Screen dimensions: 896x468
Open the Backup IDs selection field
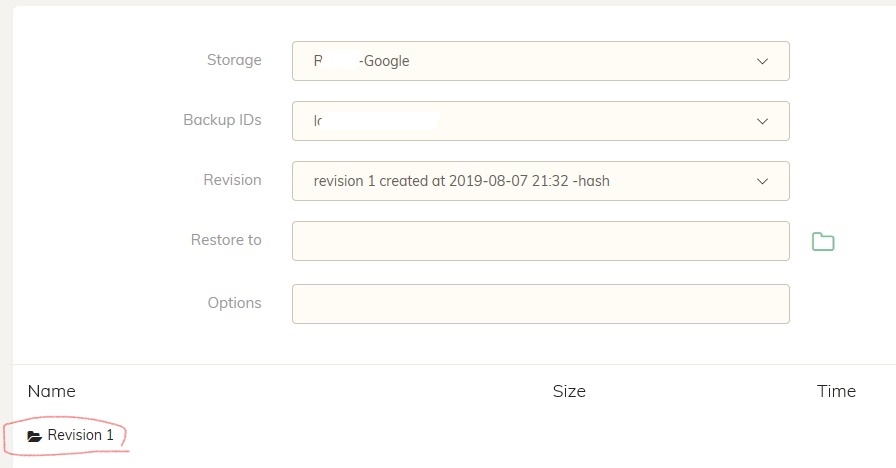[520, 121]
